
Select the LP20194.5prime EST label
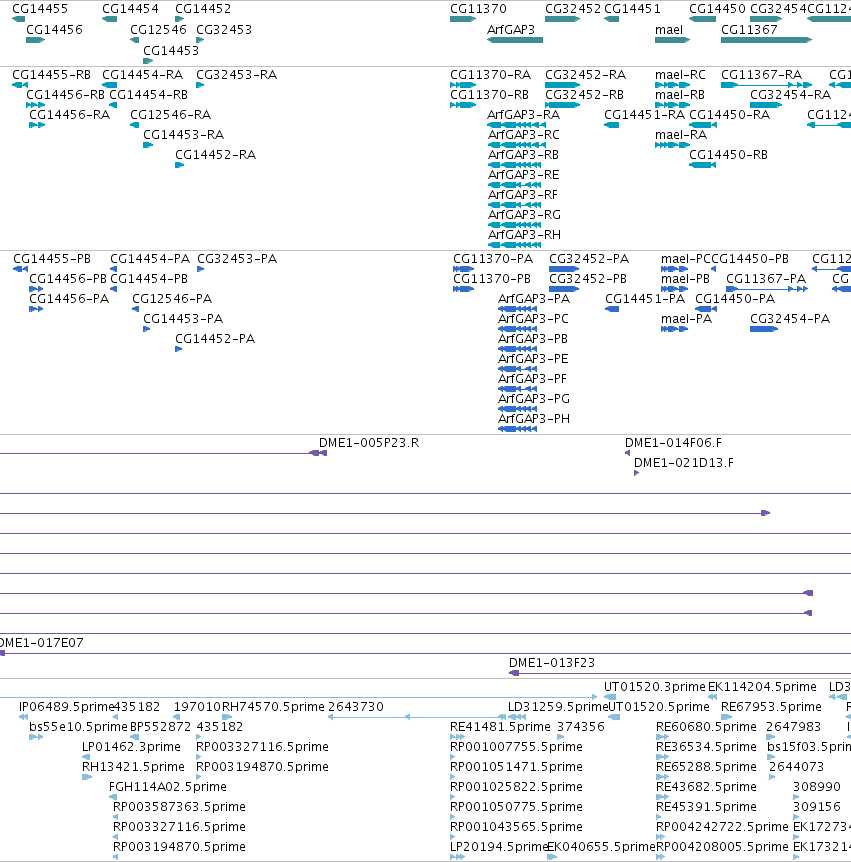[x=499, y=847]
